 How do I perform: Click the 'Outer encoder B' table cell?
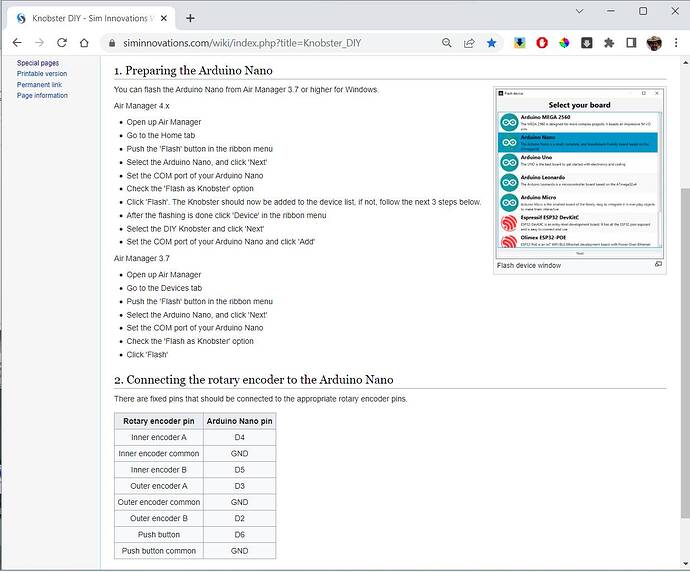(159, 518)
